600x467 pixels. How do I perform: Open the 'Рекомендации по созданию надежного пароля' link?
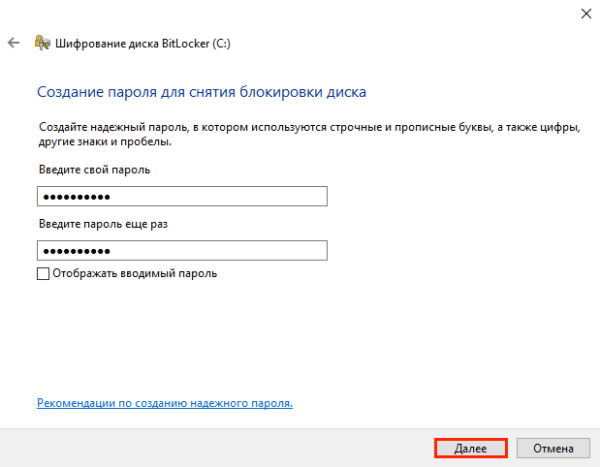click(165, 403)
